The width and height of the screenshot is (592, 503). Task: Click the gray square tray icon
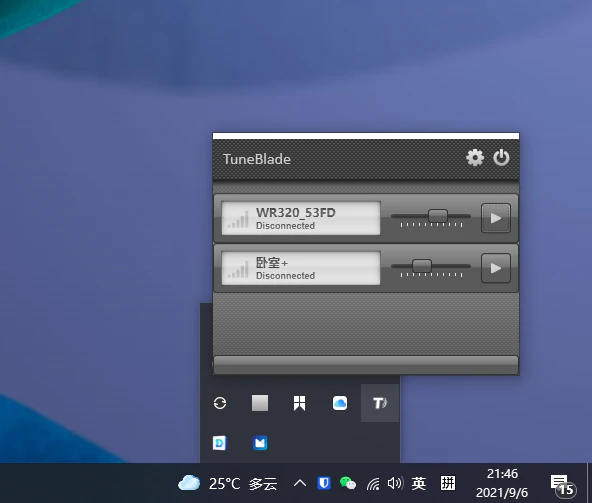pos(260,403)
